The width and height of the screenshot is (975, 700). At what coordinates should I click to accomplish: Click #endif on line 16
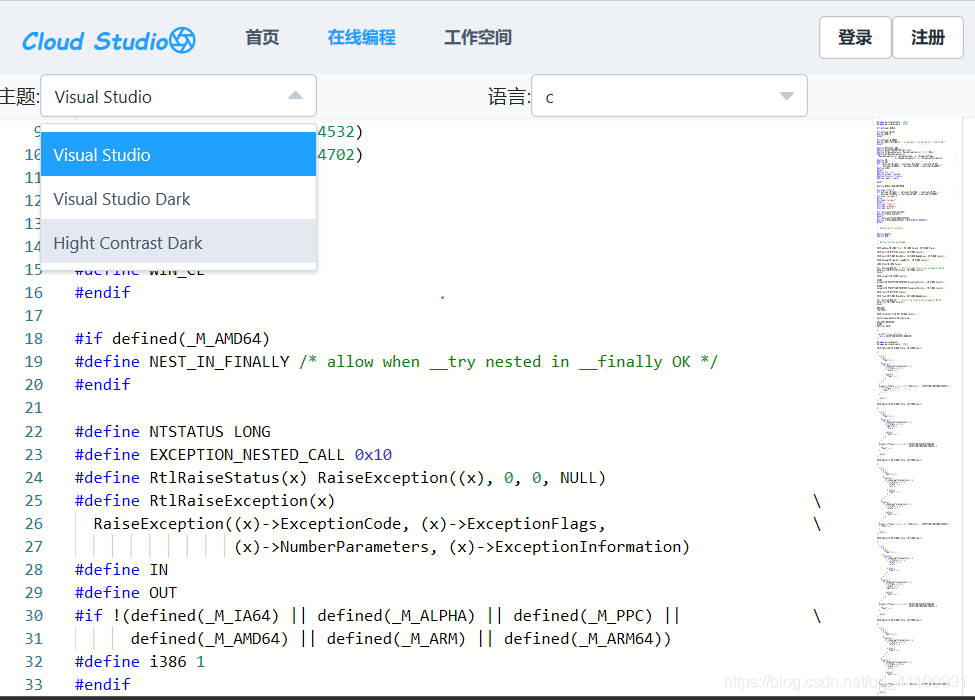103,293
